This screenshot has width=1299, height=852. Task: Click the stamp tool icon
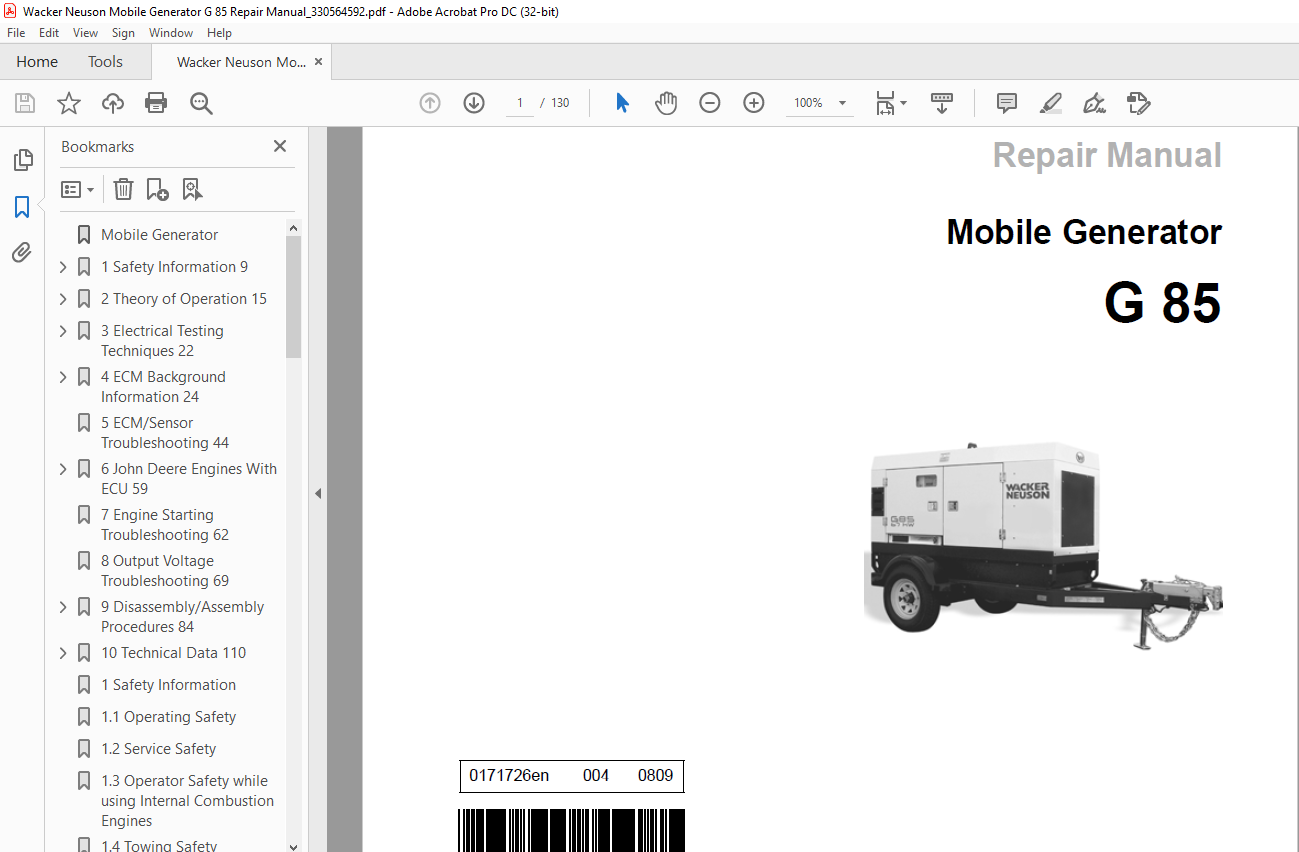1138,103
